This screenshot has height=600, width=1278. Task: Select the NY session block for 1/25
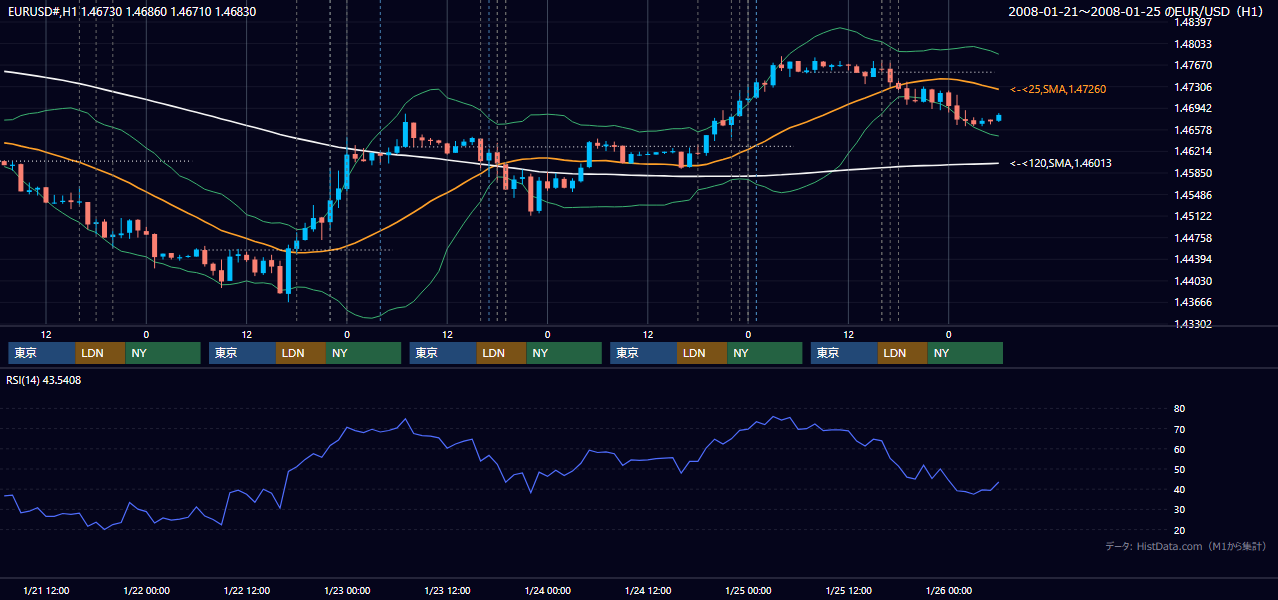pos(965,353)
